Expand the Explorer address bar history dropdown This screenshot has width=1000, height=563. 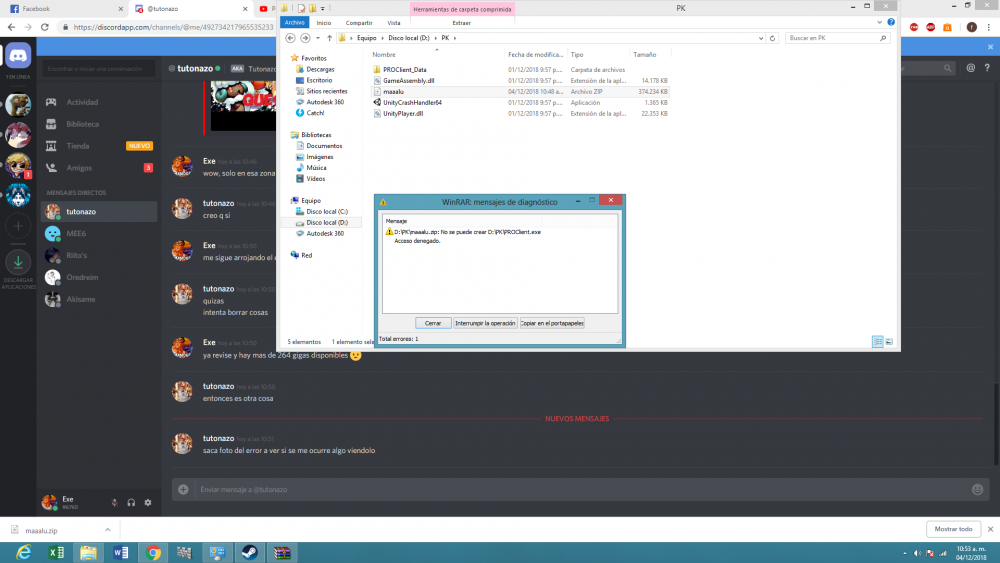tap(760, 38)
